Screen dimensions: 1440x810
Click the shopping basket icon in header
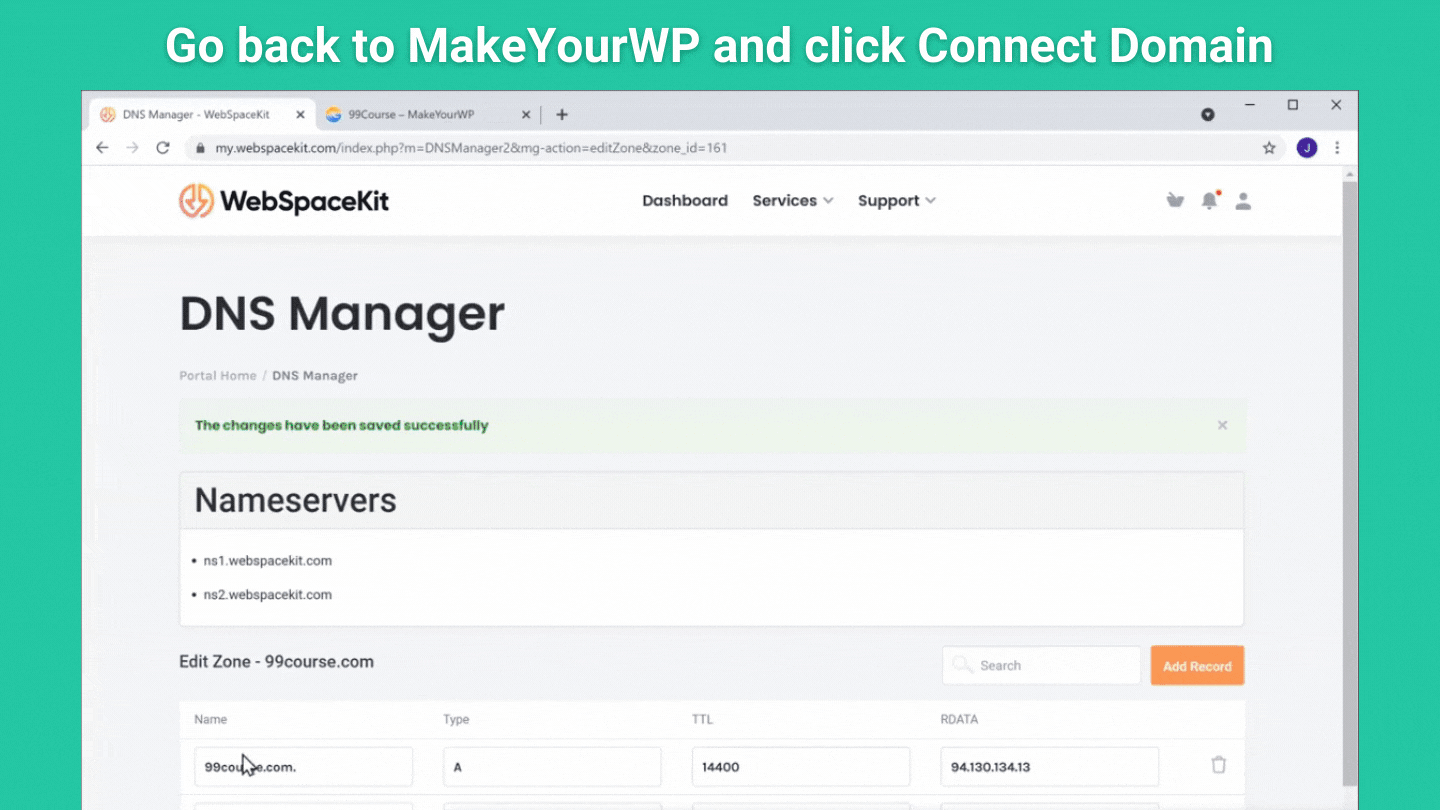(x=1175, y=201)
